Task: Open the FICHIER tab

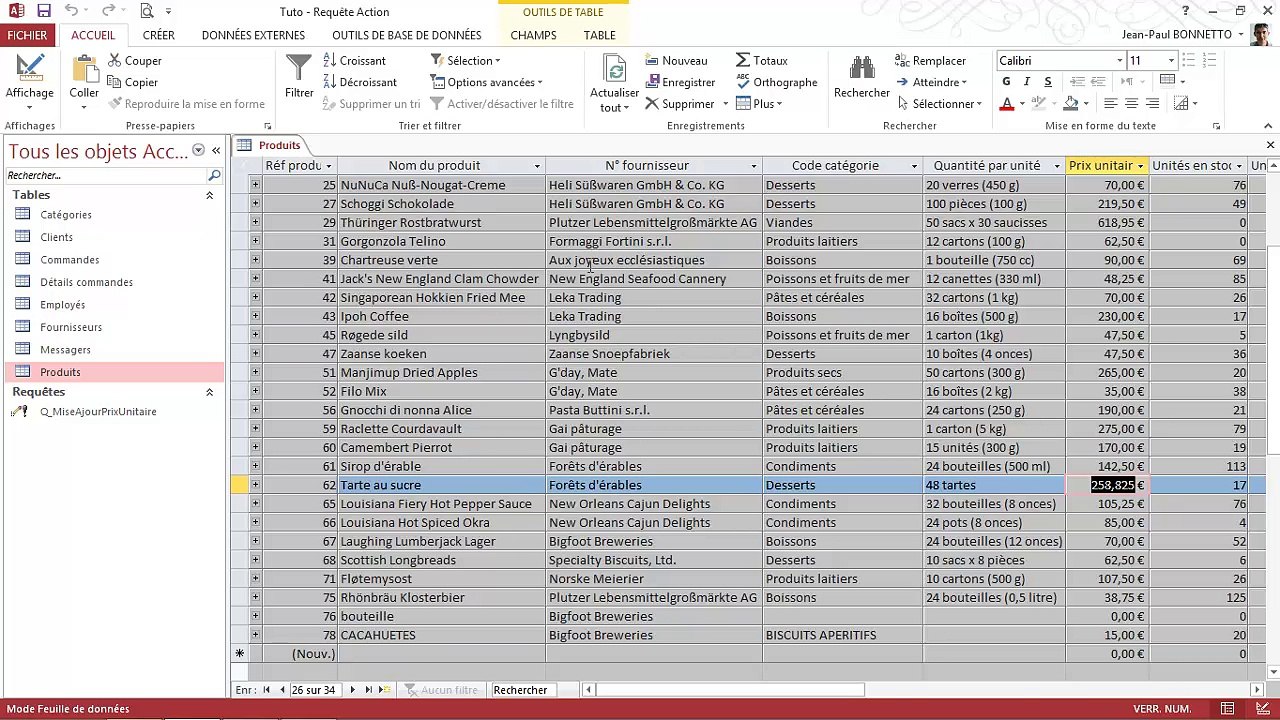Action: tap(27, 35)
